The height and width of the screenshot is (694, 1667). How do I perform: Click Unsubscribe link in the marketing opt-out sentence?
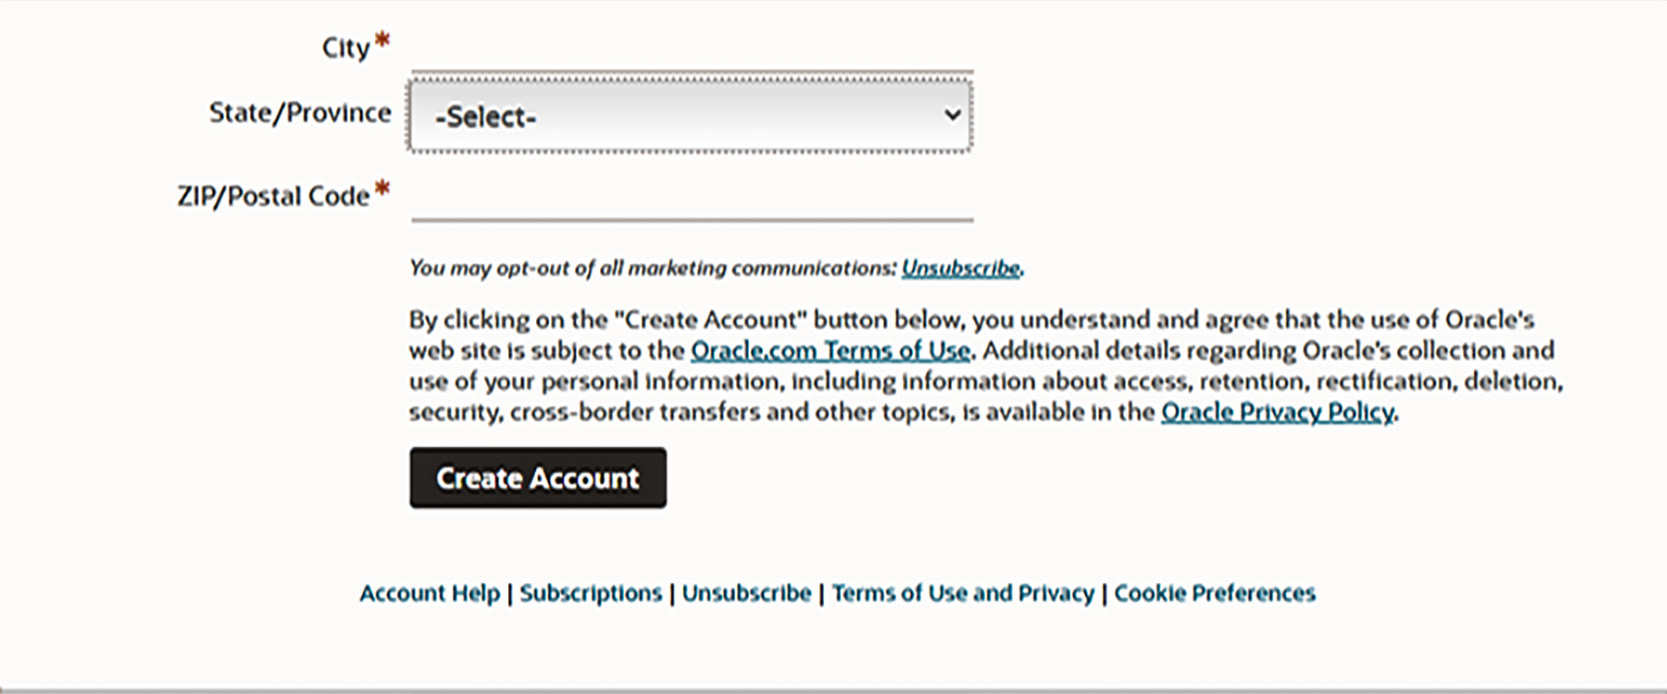point(960,268)
